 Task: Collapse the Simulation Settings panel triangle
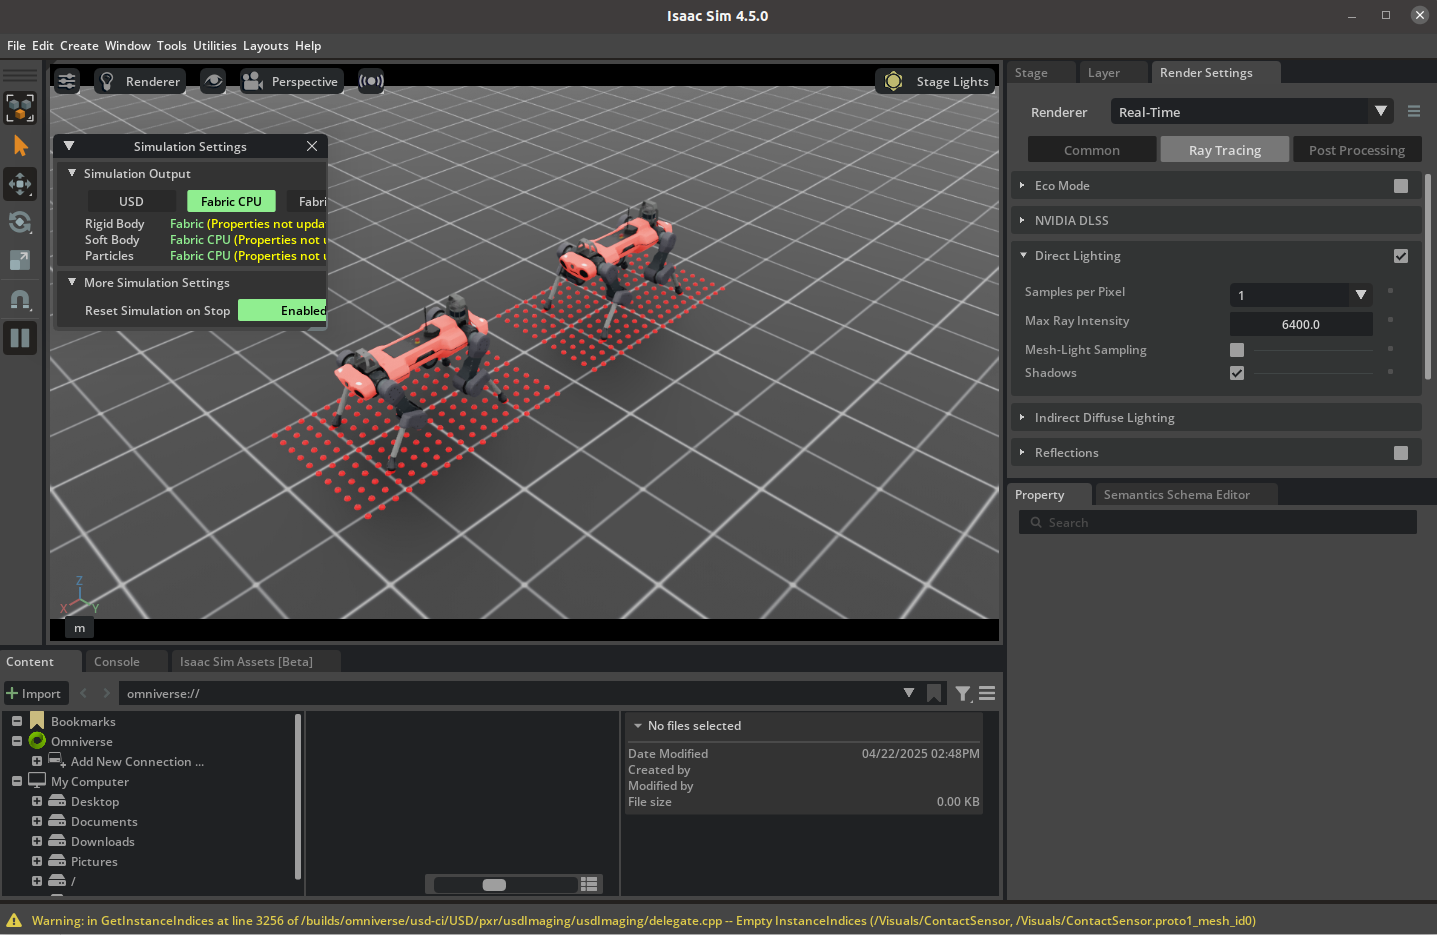[x=69, y=146]
